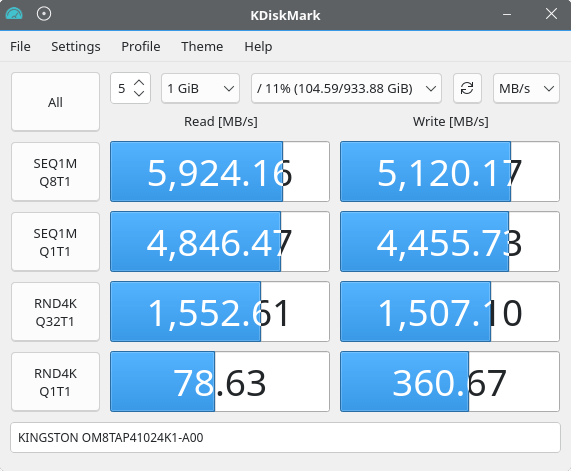
Task: Open the 1 GiB test size dropdown
Action: tap(200, 89)
